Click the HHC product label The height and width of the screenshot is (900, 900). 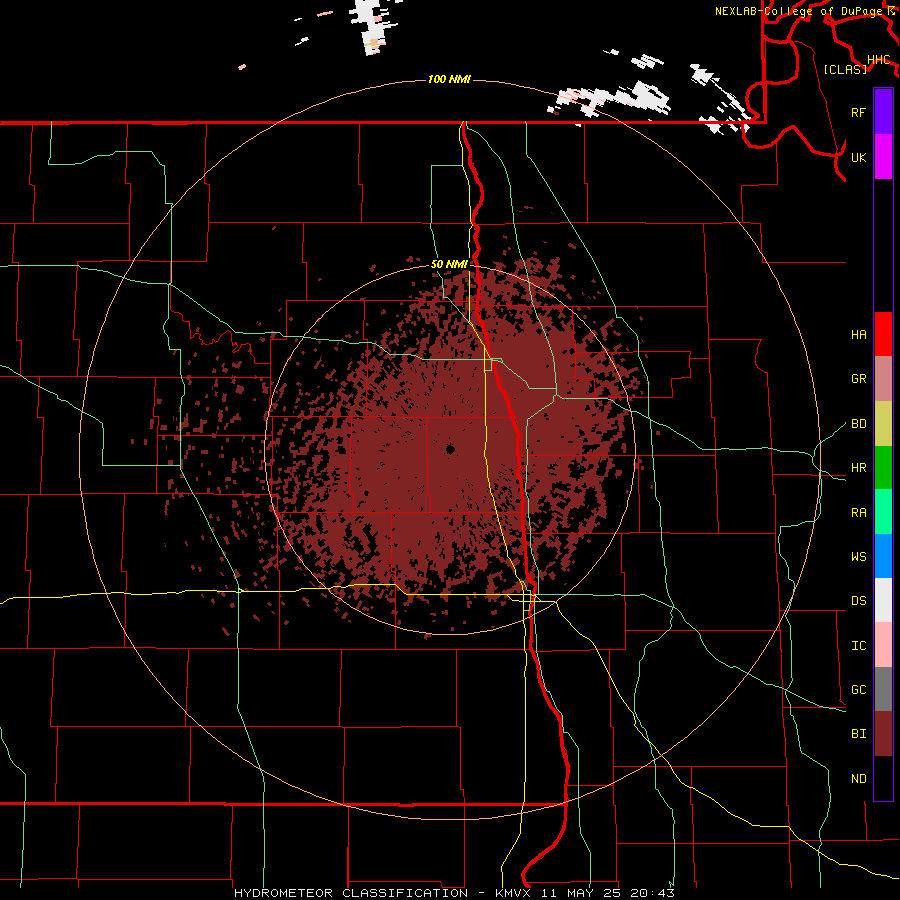pos(878,59)
